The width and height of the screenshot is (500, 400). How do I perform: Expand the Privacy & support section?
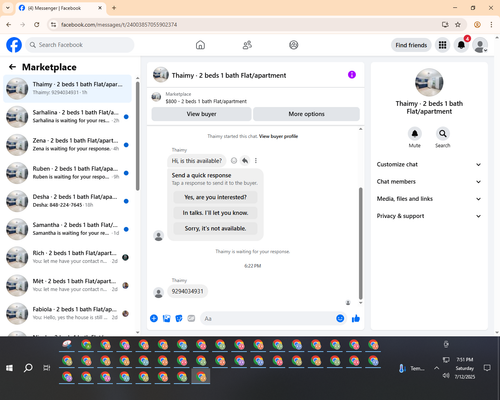click(x=429, y=216)
